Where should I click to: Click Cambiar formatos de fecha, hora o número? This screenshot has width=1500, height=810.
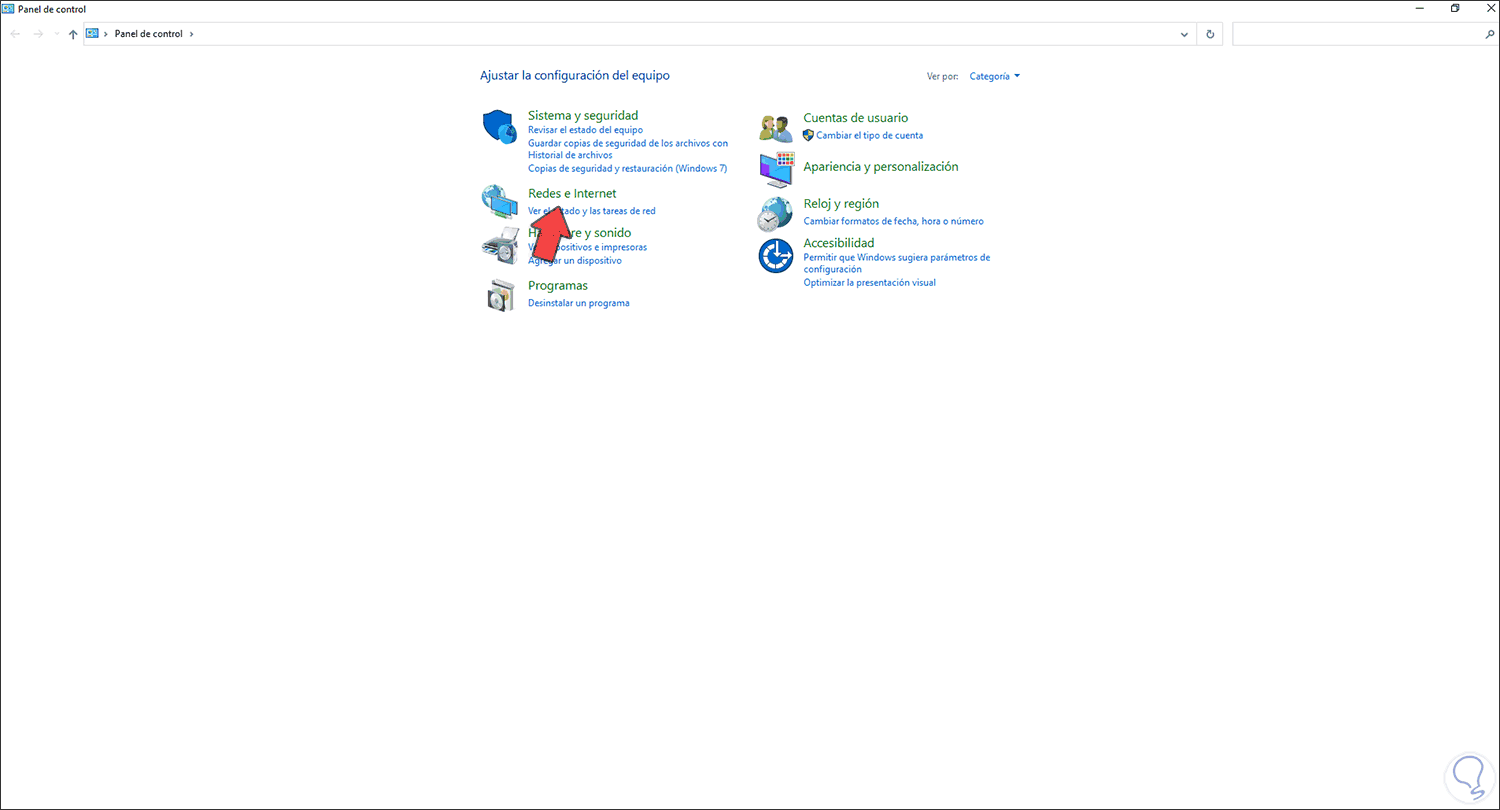(x=894, y=221)
